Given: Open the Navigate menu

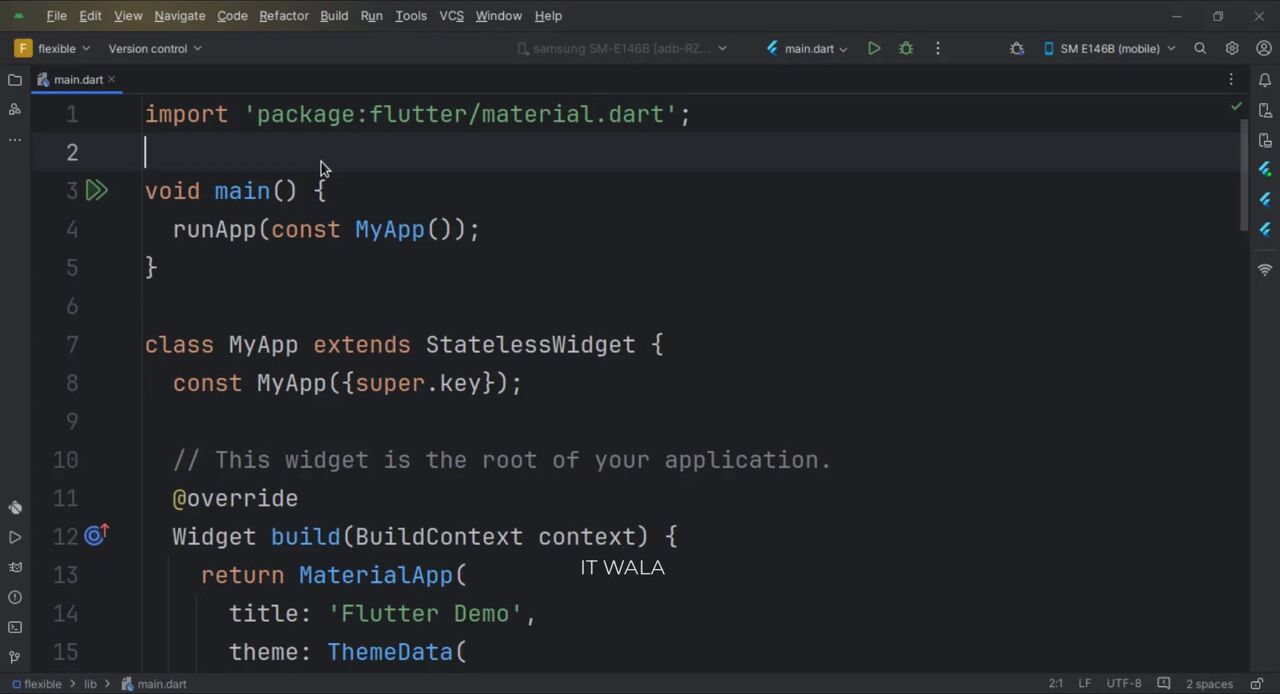Looking at the screenshot, I should click(x=179, y=16).
